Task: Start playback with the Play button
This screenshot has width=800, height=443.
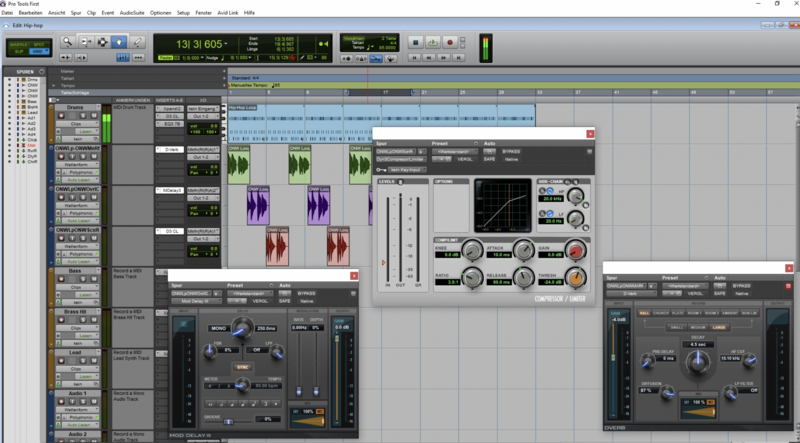Action: (x=432, y=42)
